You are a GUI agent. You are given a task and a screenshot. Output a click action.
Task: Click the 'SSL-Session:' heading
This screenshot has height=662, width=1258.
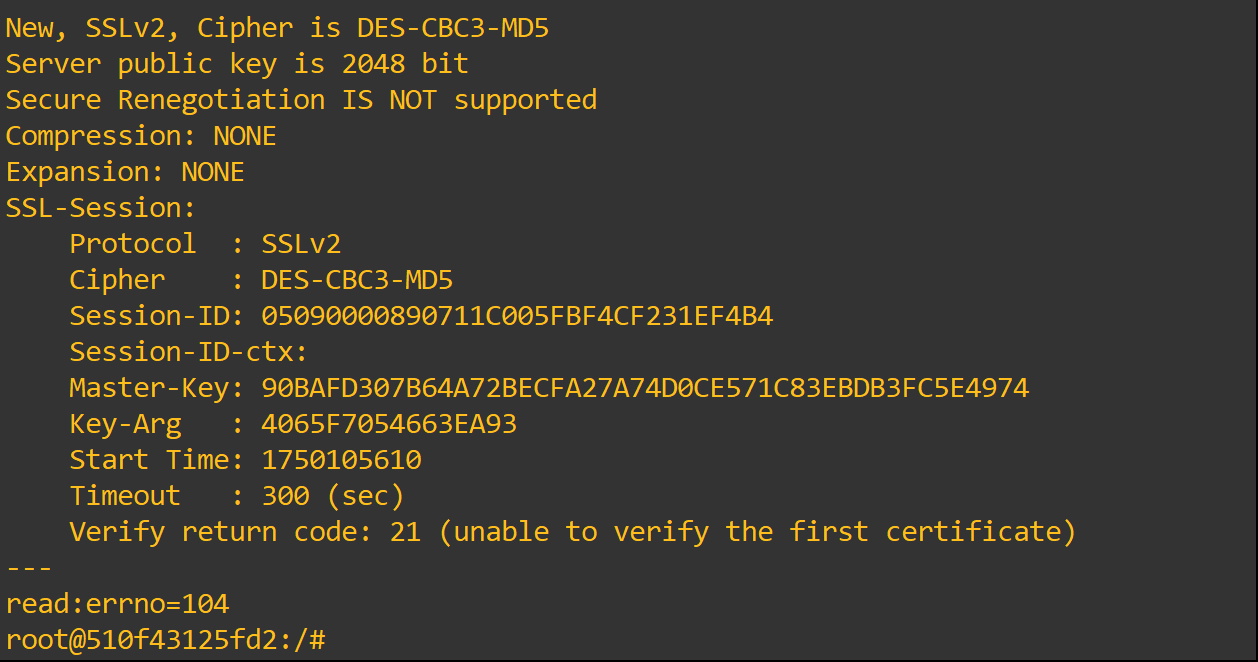(101, 208)
